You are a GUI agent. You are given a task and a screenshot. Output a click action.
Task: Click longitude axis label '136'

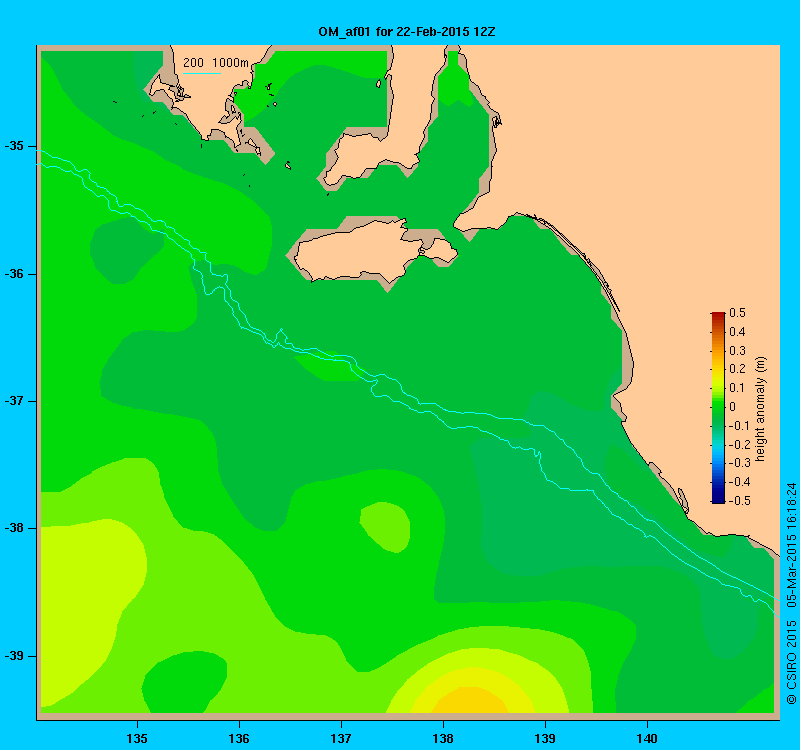click(239, 738)
